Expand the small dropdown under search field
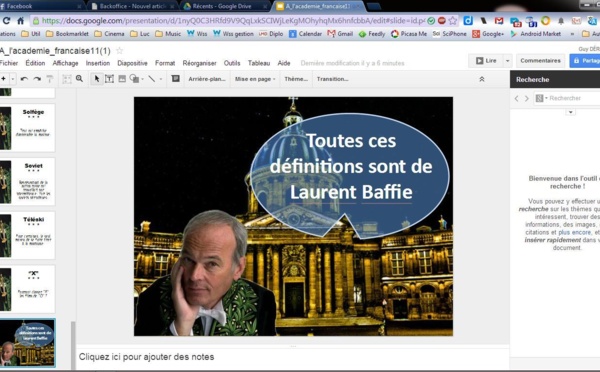Image resolution: width=600 pixels, height=372 pixels. click(571, 112)
